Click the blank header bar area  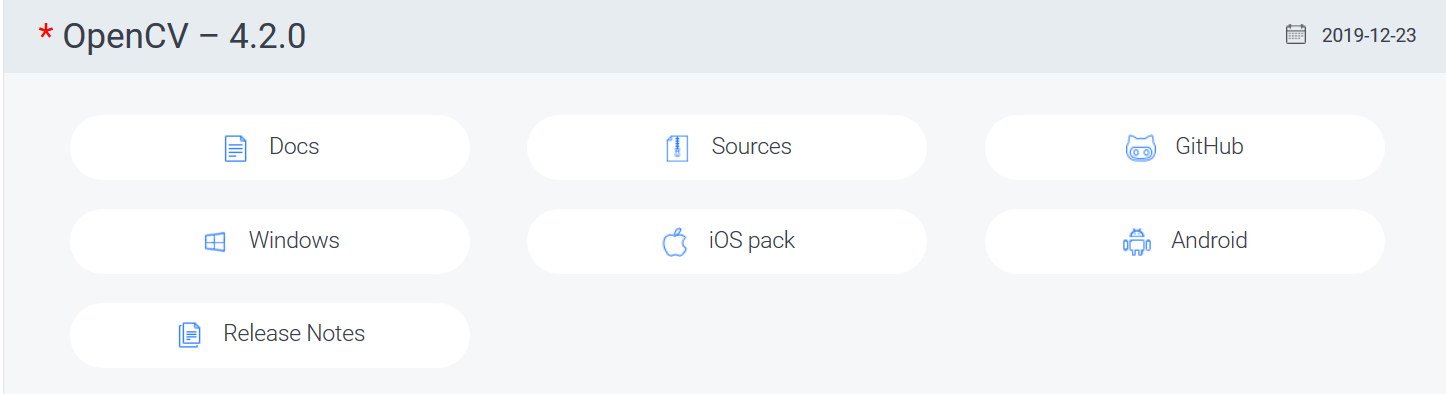[790, 36]
